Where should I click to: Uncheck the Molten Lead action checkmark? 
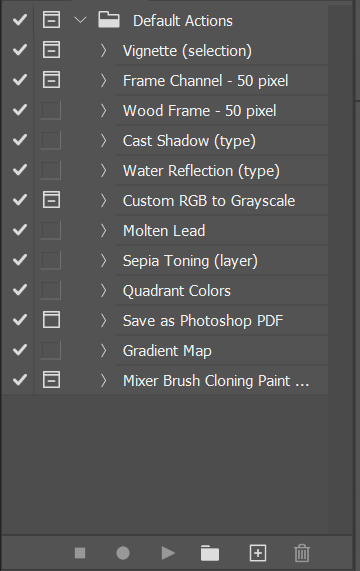[x=20, y=230]
